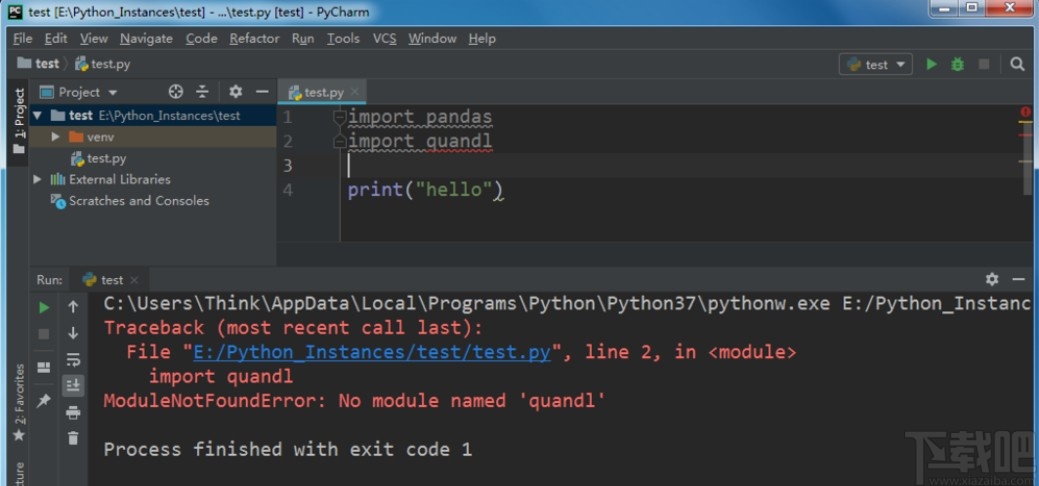
Task: Open the Window menu
Action: click(432, 38)
